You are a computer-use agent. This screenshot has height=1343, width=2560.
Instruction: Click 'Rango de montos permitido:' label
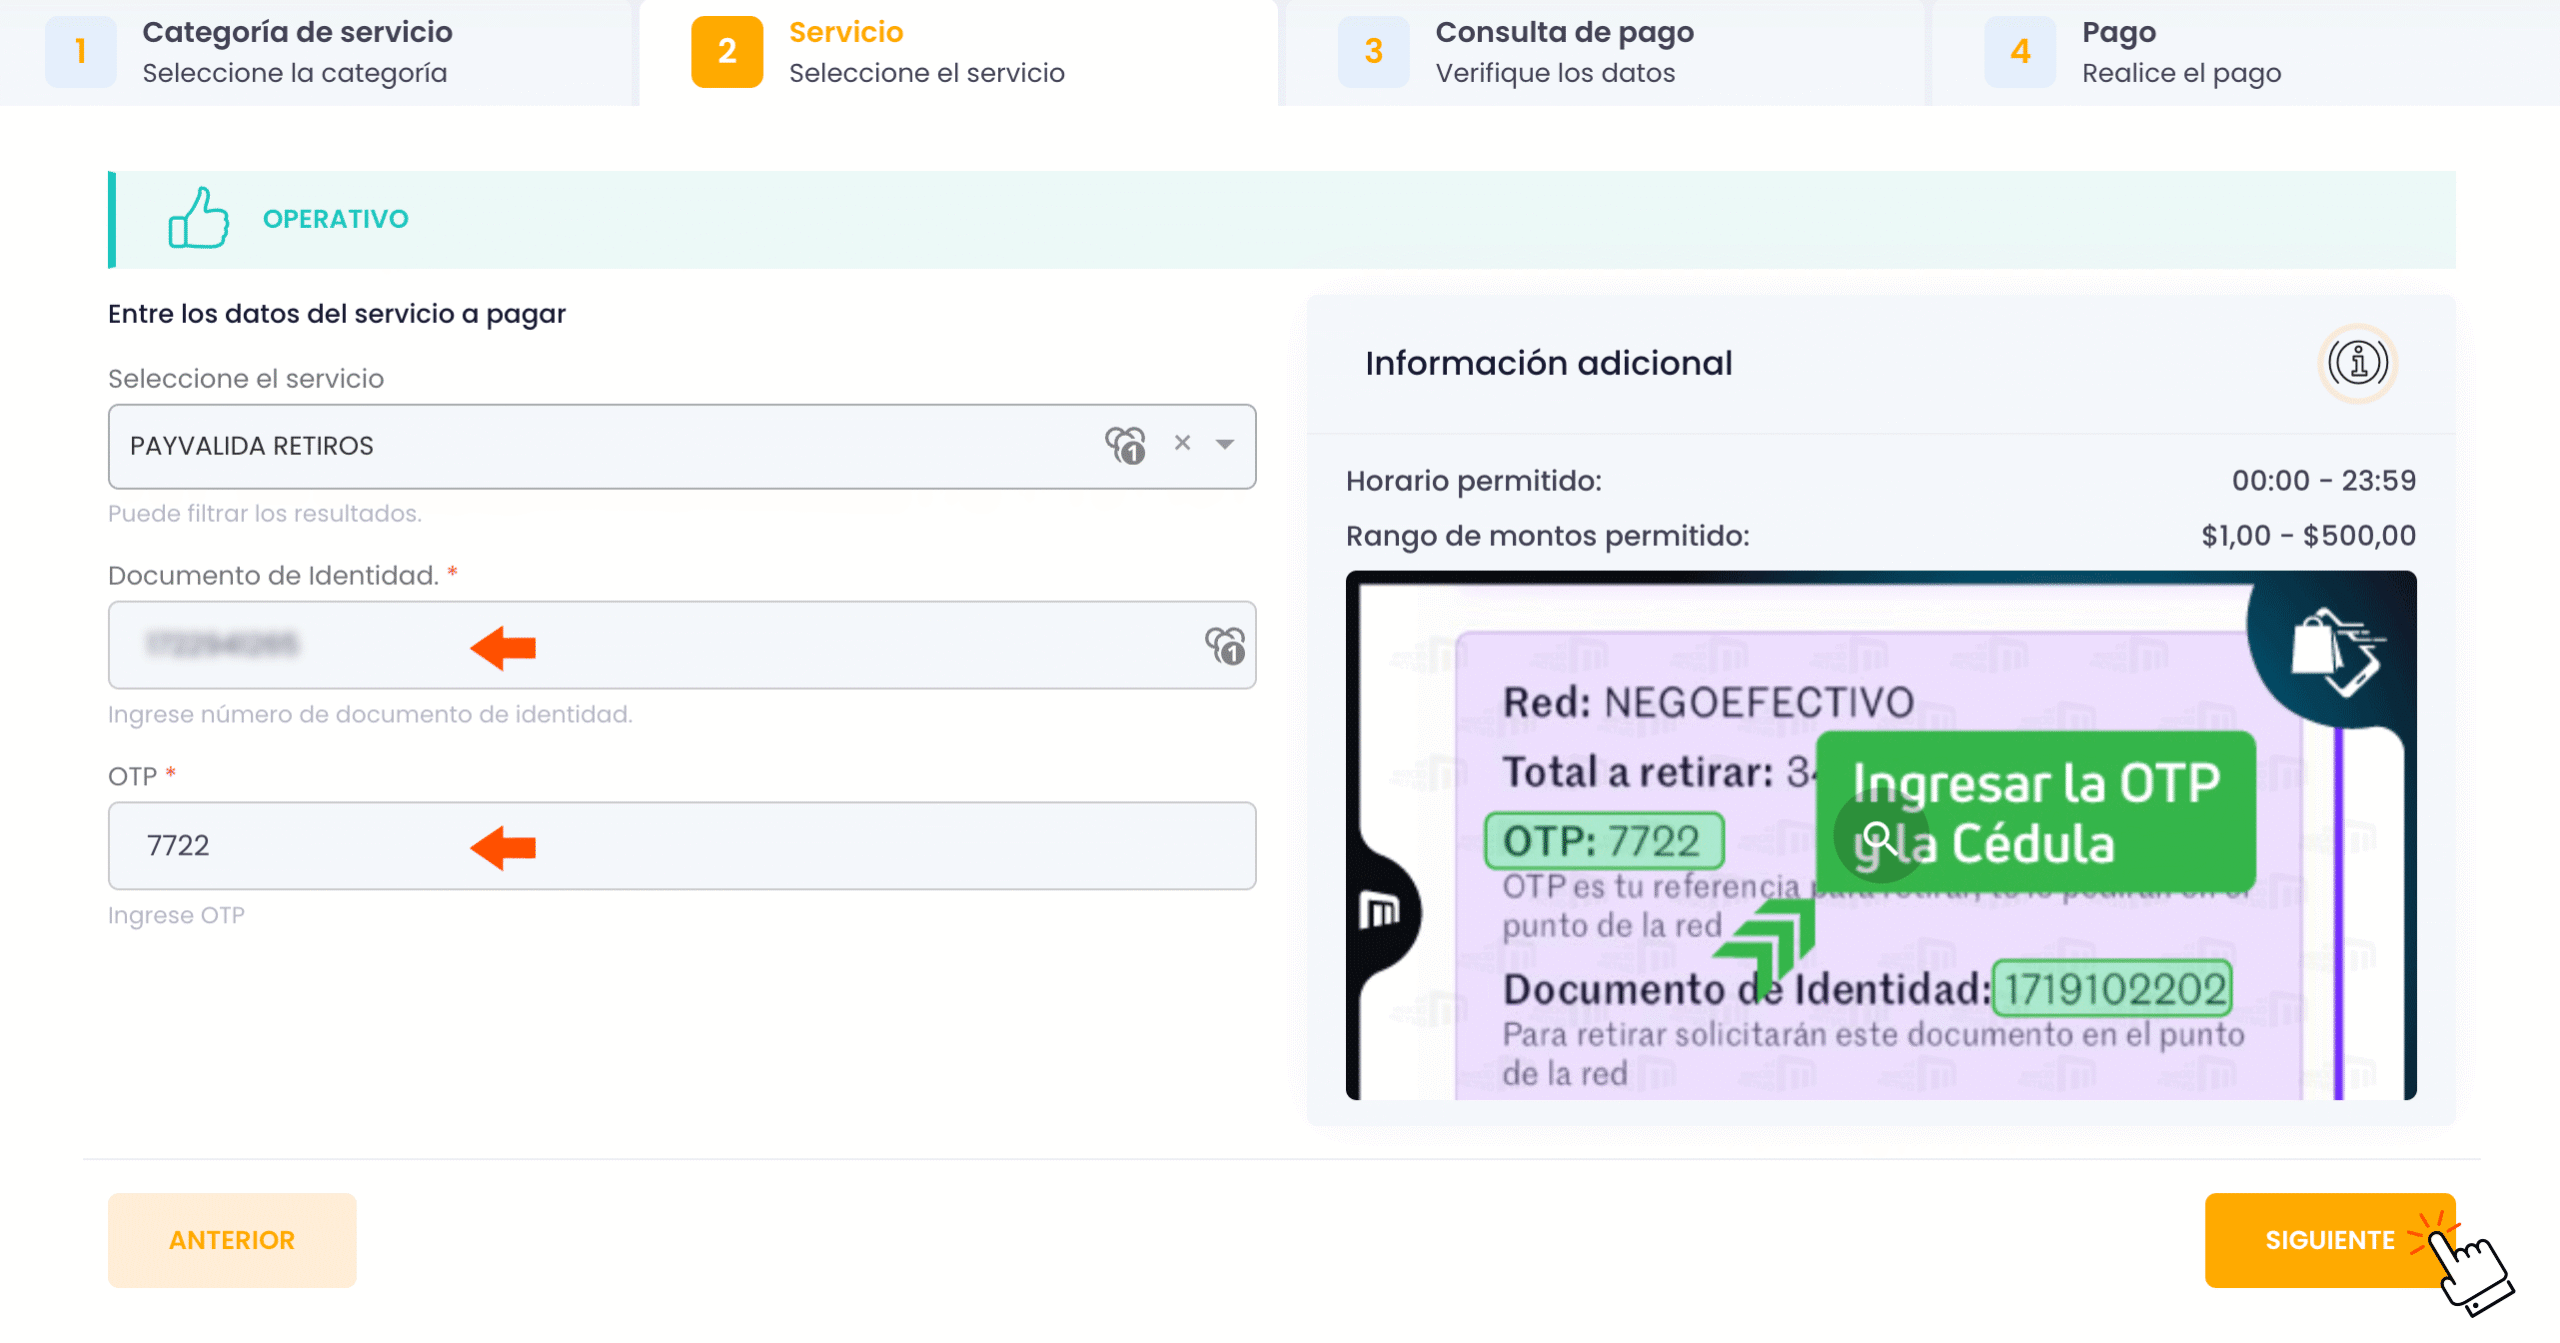(1548, 536)
